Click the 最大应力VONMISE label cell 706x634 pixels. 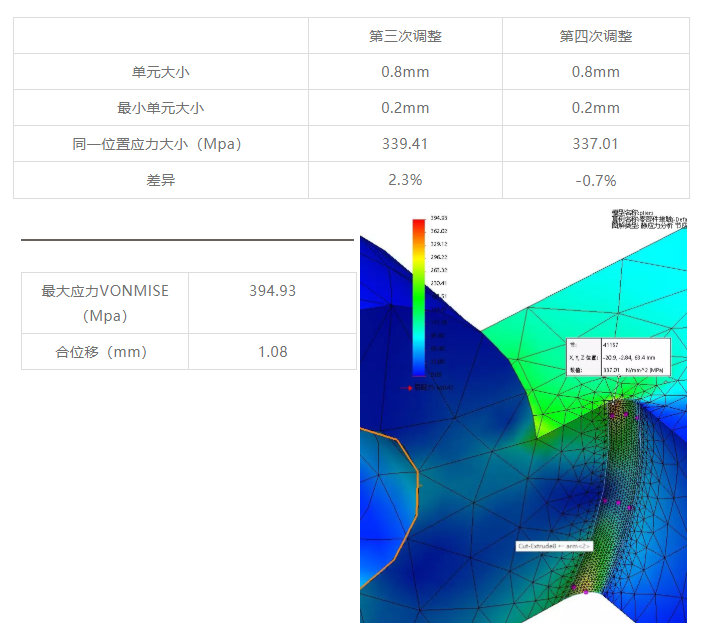(x=105, y=302)
